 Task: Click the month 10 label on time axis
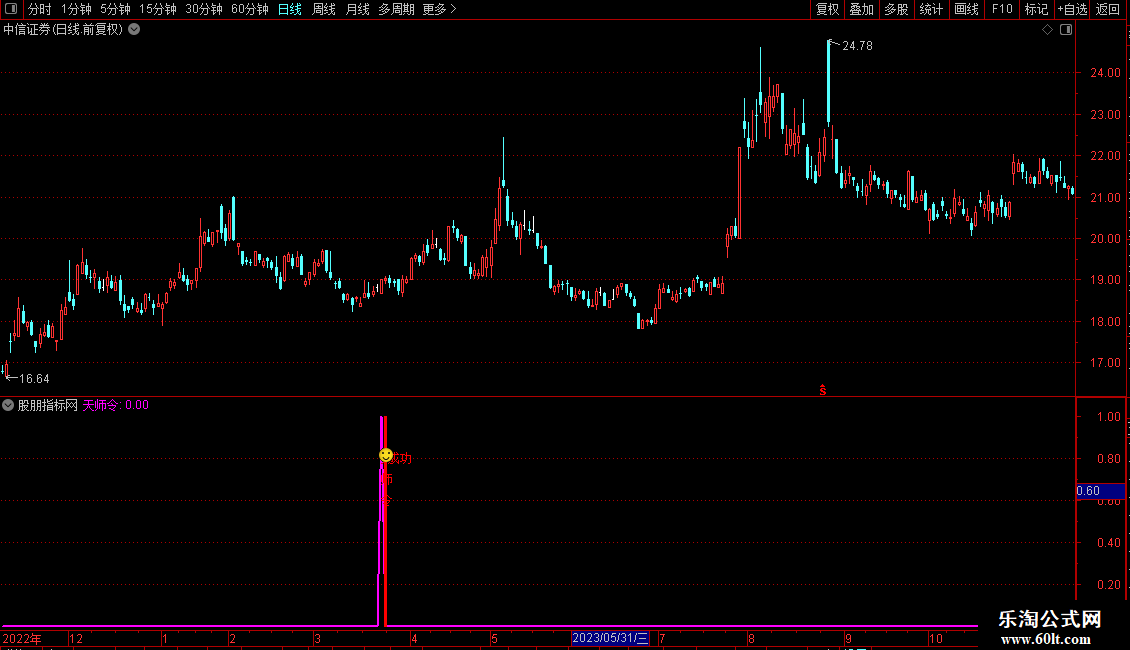coord(935,638)
